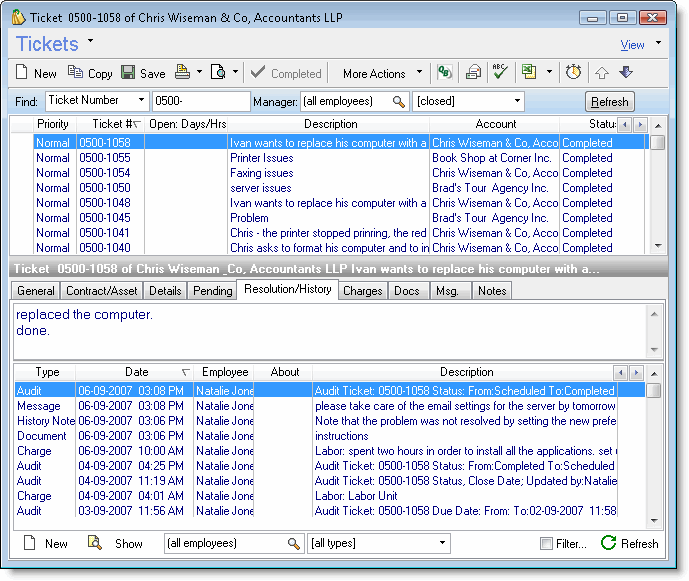Click the Copy ticket icon
This screenshot has height=581, width=689.
[x=76, y=73]
